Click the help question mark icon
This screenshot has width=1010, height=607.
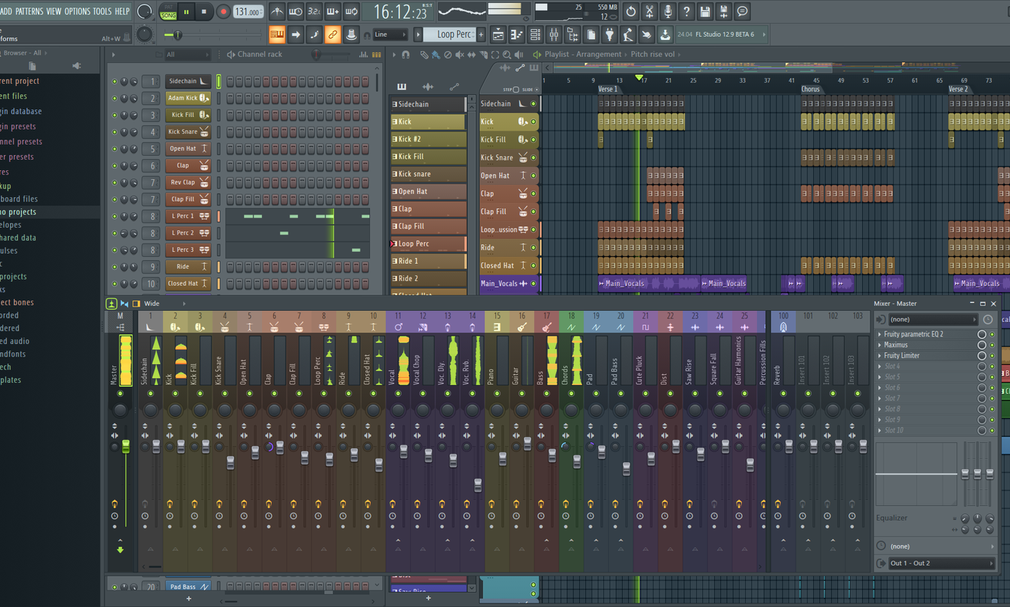tap(686, 12)
